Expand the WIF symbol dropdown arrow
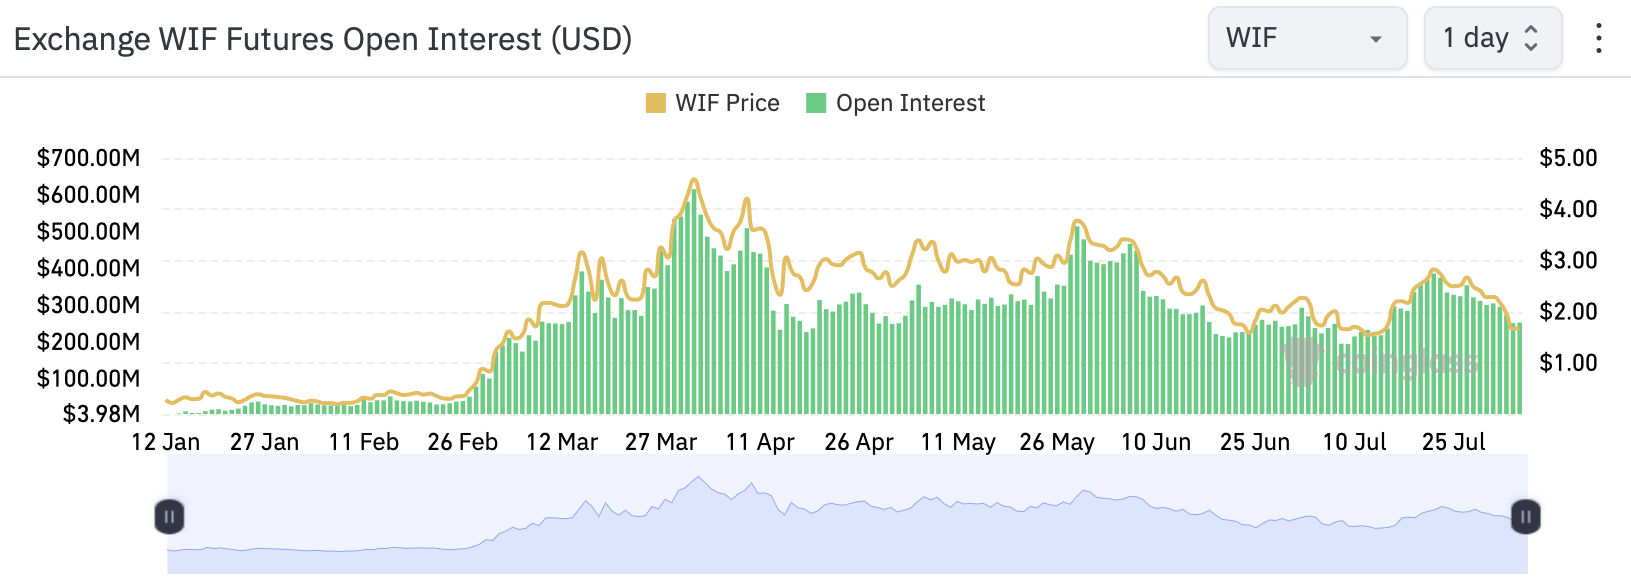Viewport: 1631px width, 586px height. [x=1376, y=39]
